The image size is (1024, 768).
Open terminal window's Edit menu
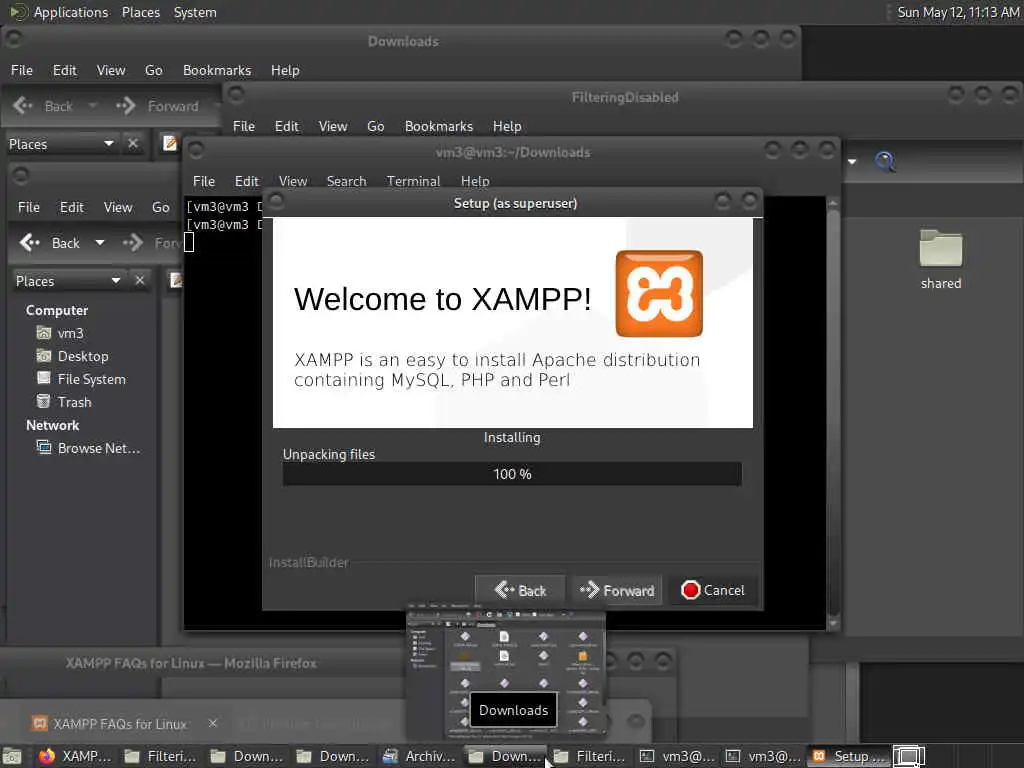tap(246, 182)
